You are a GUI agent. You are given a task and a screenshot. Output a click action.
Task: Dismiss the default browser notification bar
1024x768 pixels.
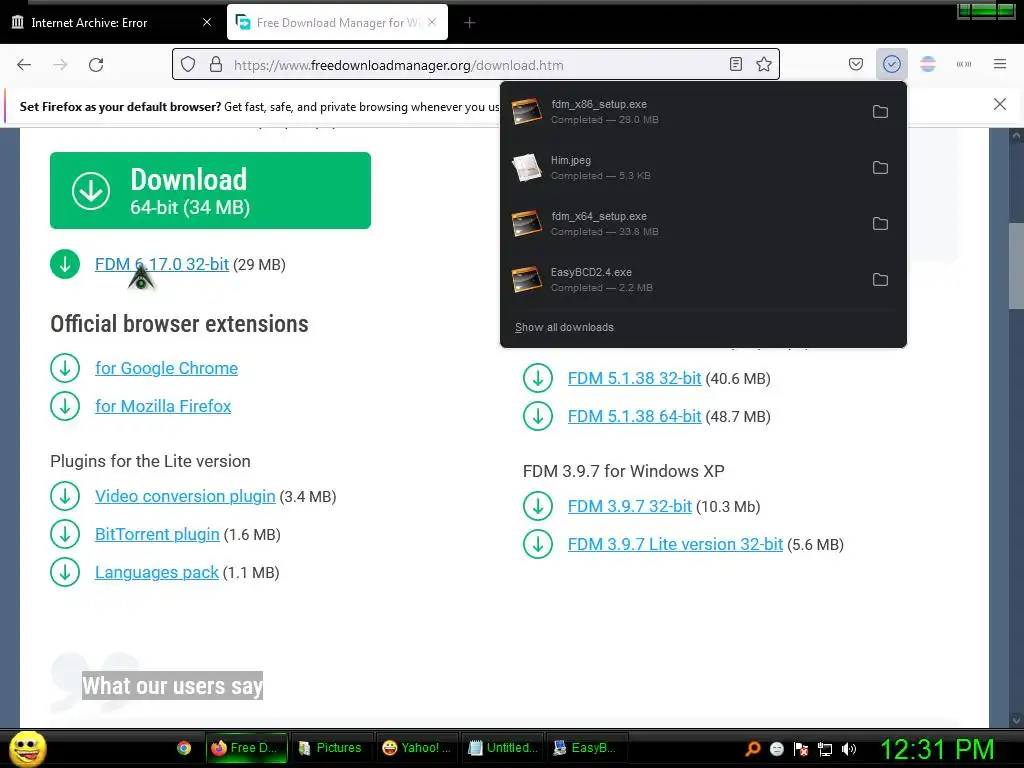pos(999,104)
